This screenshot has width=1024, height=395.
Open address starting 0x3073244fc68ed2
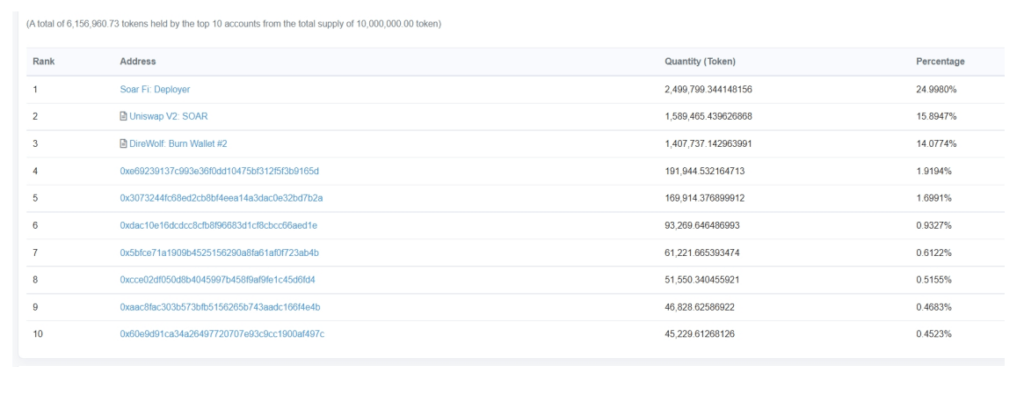pyautogui.click(x=221, y=198)
